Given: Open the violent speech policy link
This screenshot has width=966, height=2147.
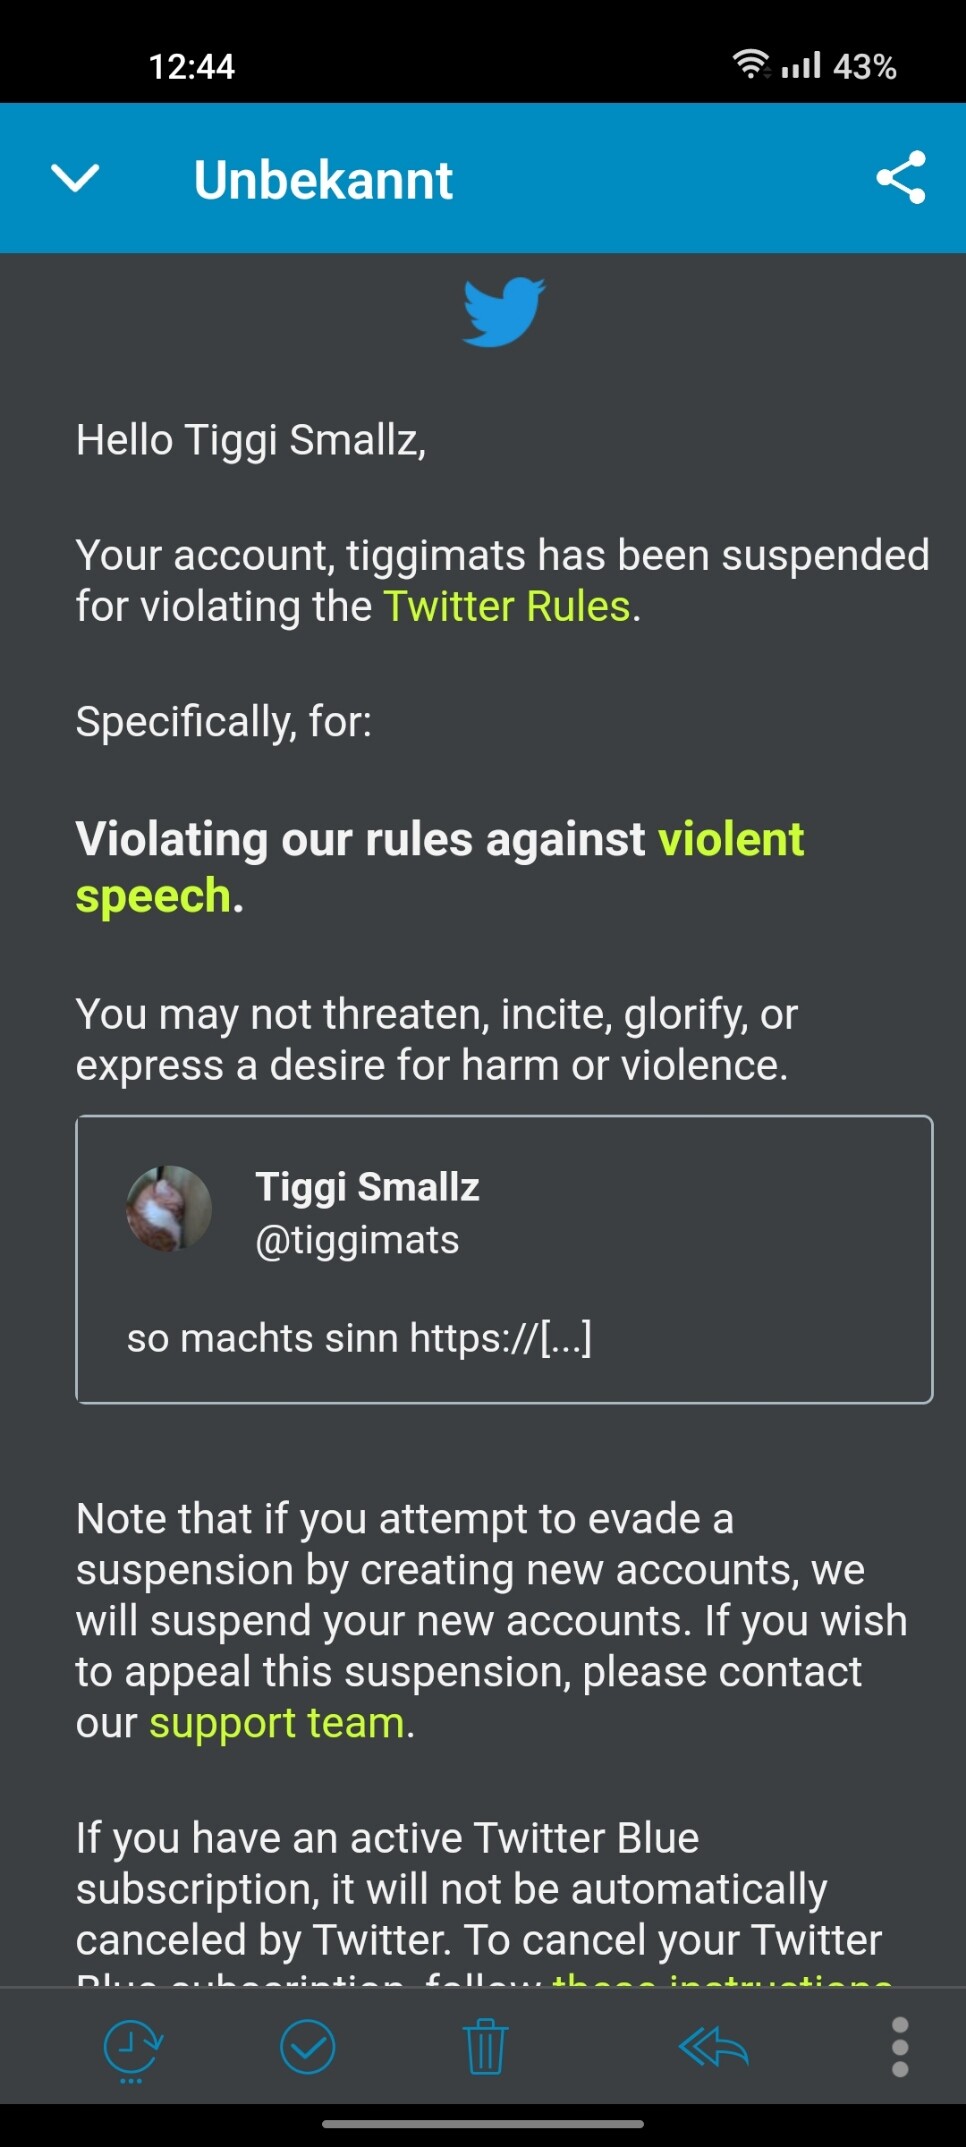Looking at the screenshot, I should point(440,867).
